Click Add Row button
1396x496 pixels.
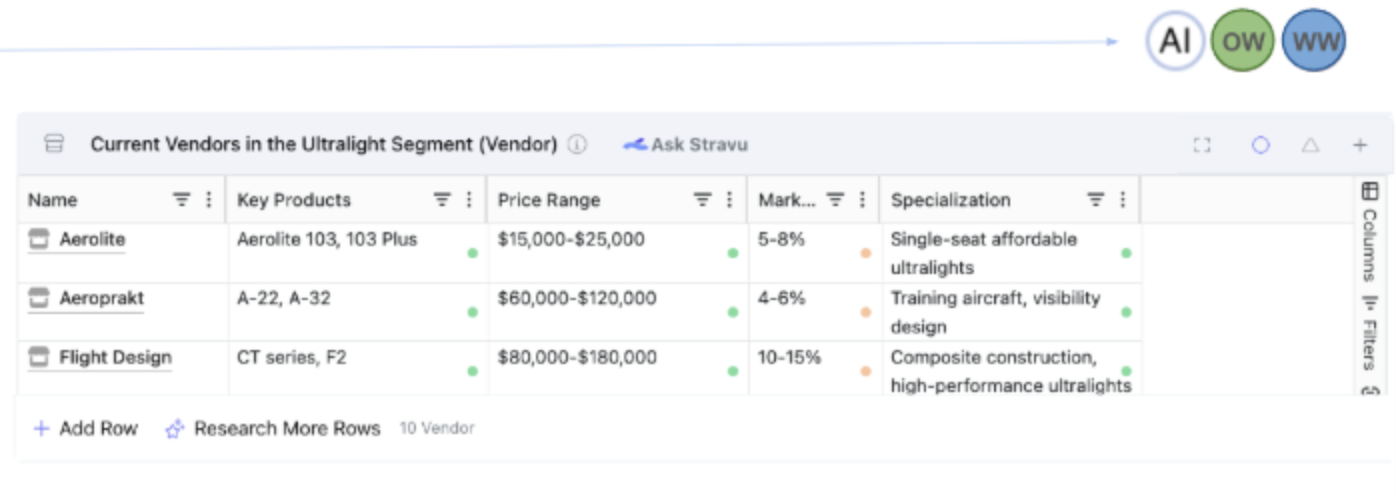click(86, 429)
